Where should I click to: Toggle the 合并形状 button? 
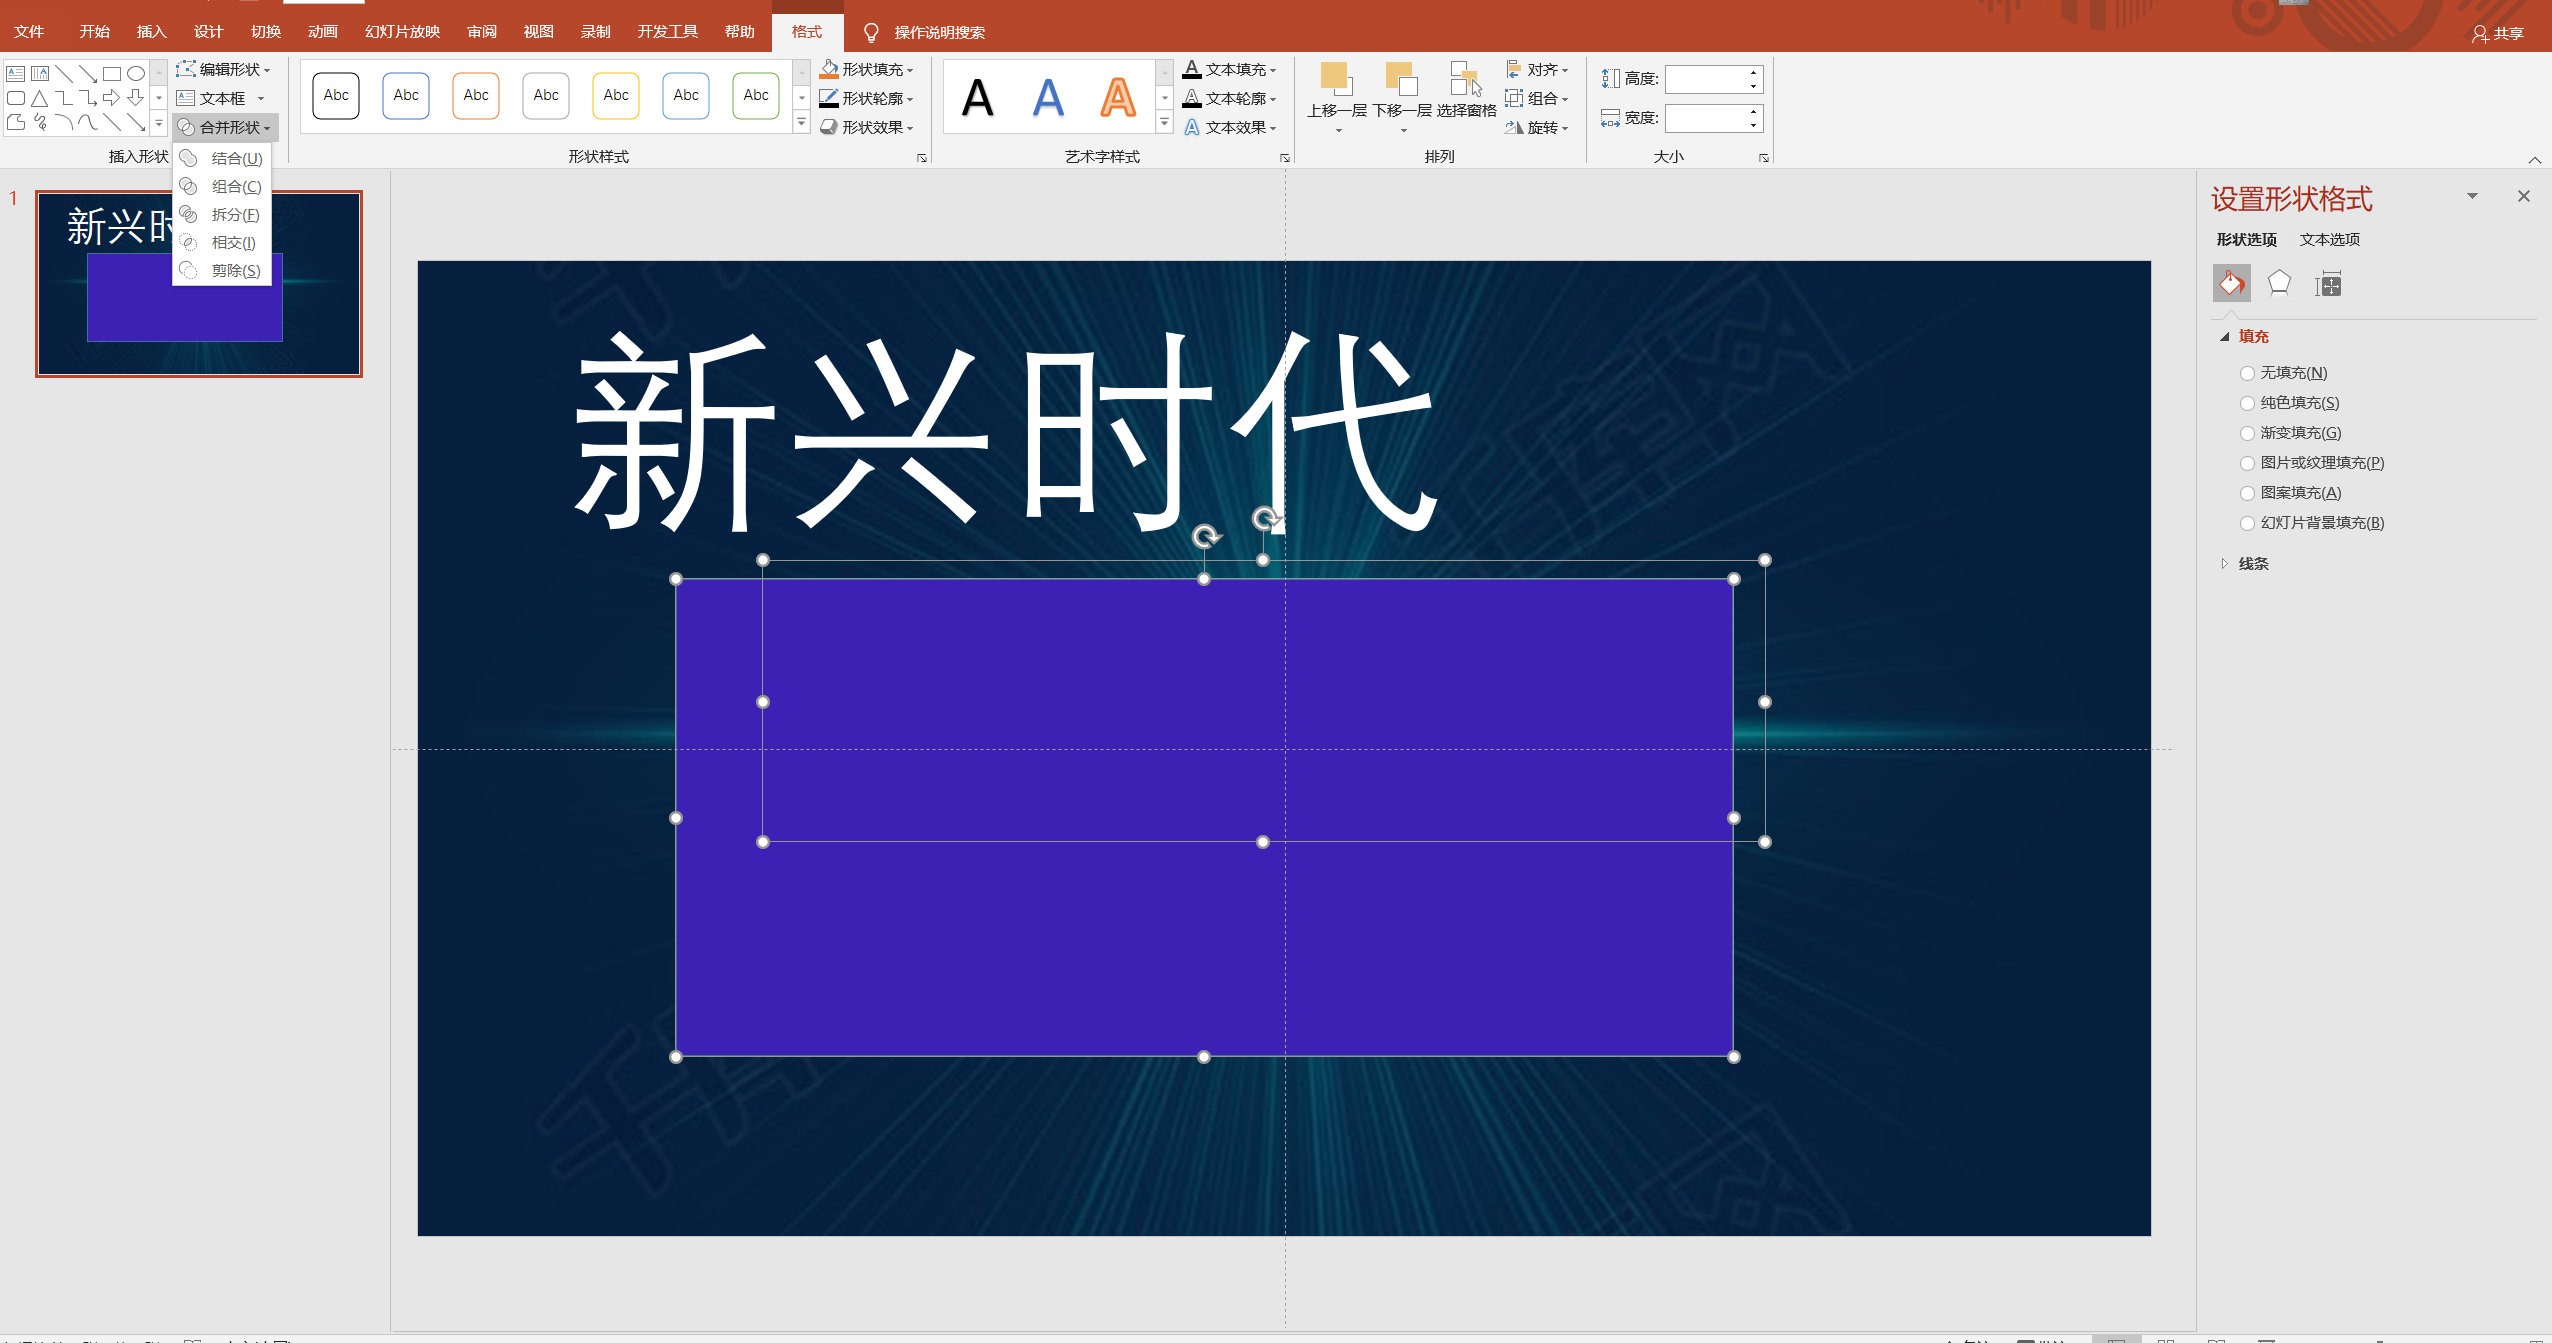(x=224, y=127)
